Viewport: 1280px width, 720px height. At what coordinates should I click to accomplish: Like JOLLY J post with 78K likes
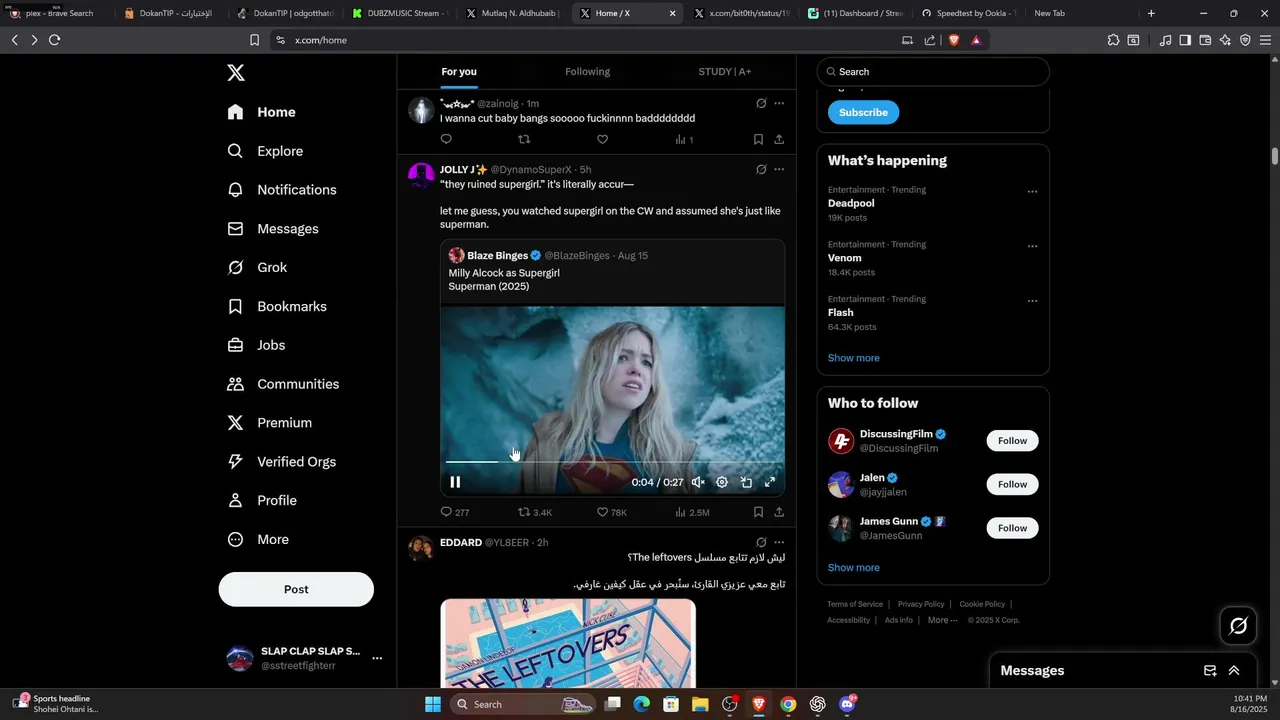click(611, 512)
